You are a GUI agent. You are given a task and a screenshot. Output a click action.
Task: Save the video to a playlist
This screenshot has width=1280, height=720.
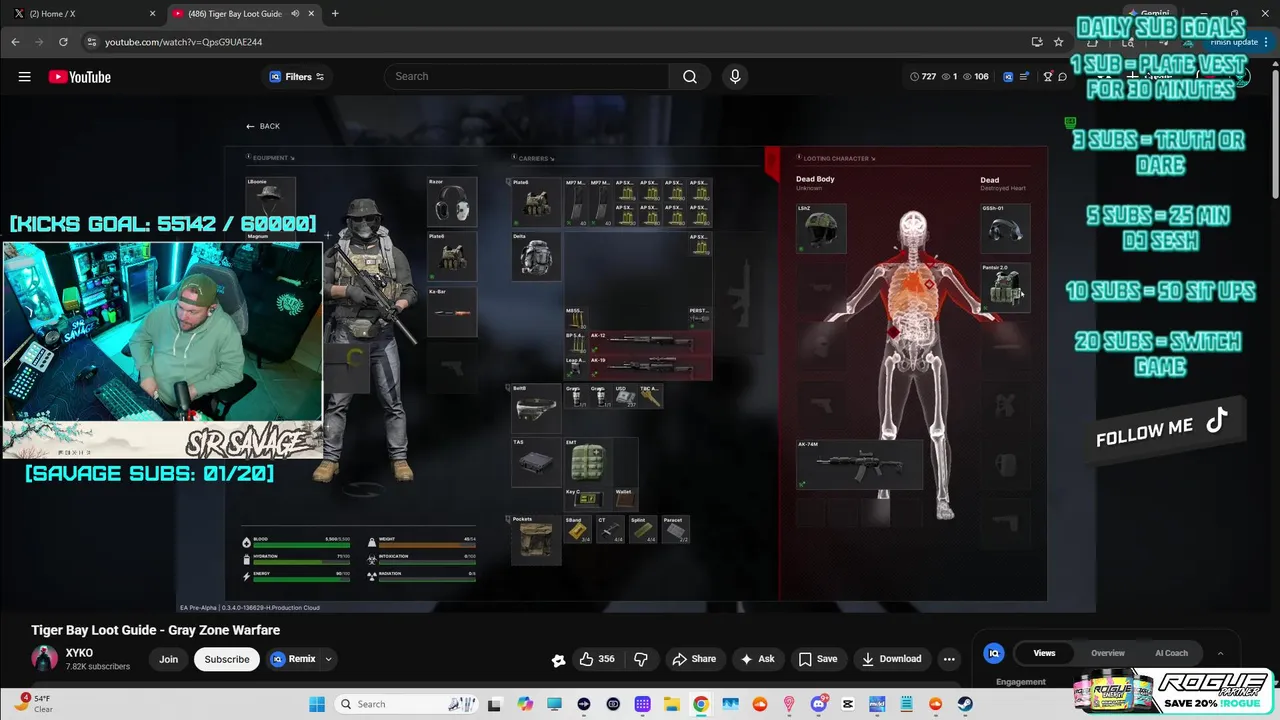[x=818, y=659]
